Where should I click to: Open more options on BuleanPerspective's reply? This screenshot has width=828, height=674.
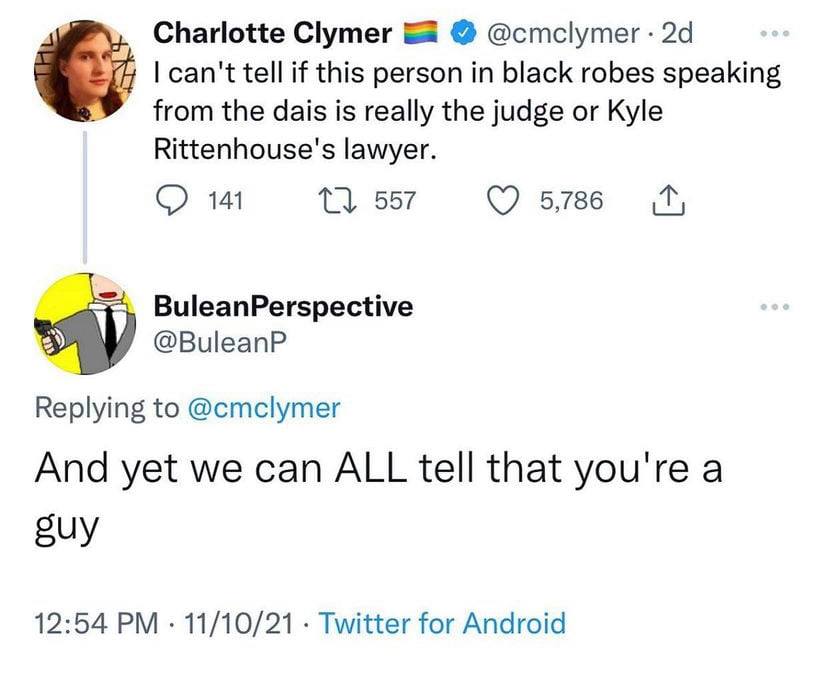[x=774, y=306]
